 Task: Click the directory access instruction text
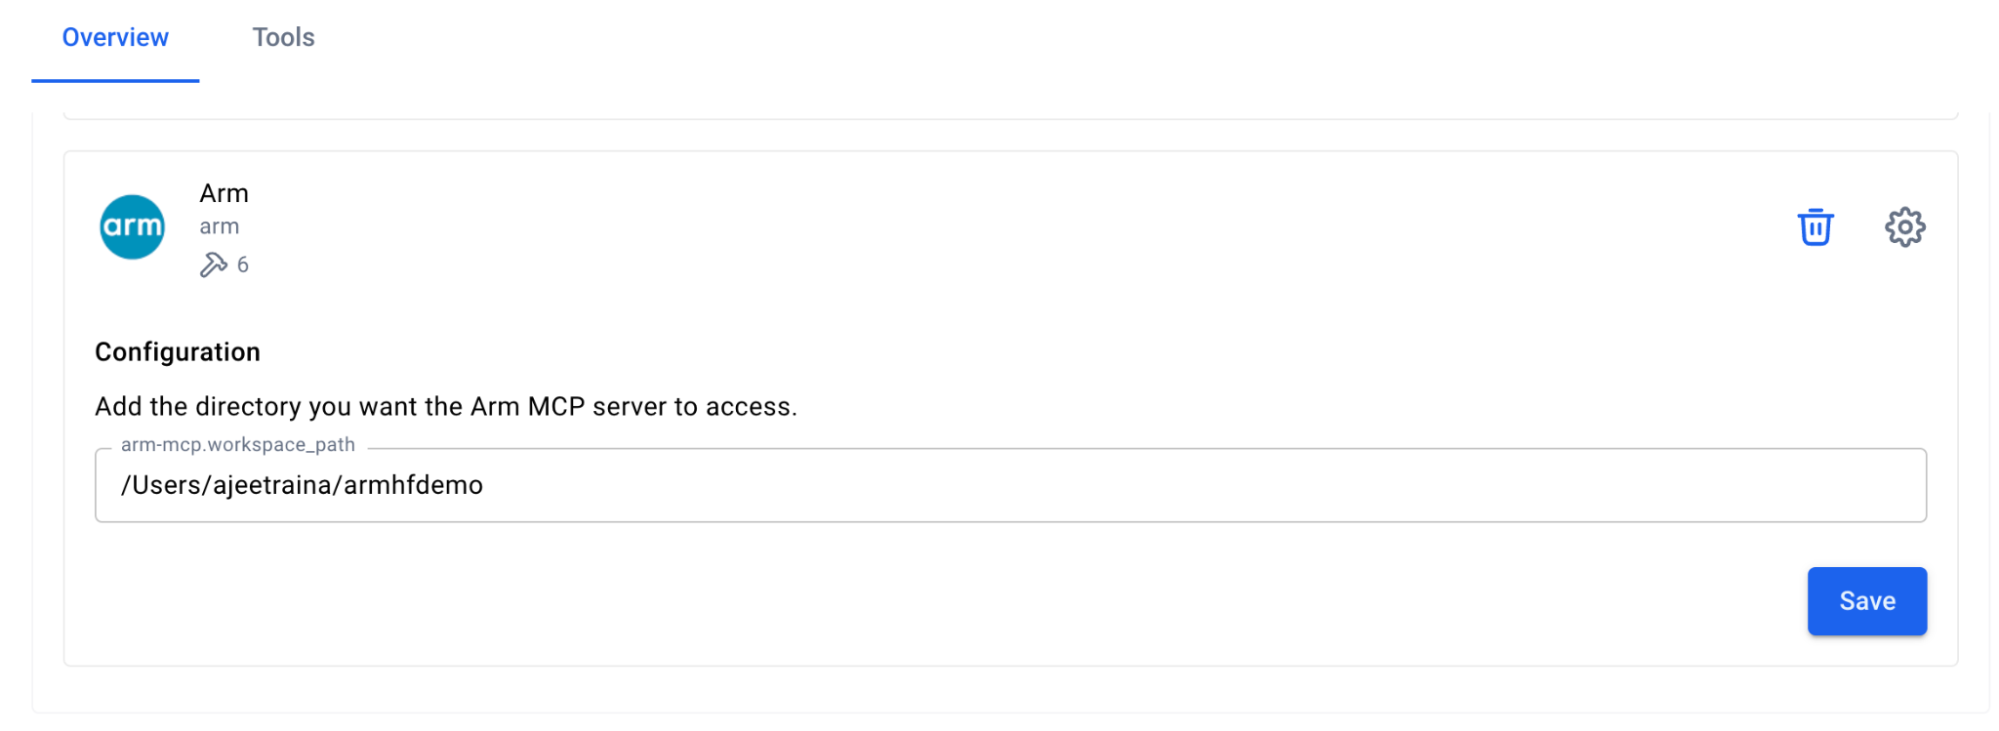click(x=446, y=406)
